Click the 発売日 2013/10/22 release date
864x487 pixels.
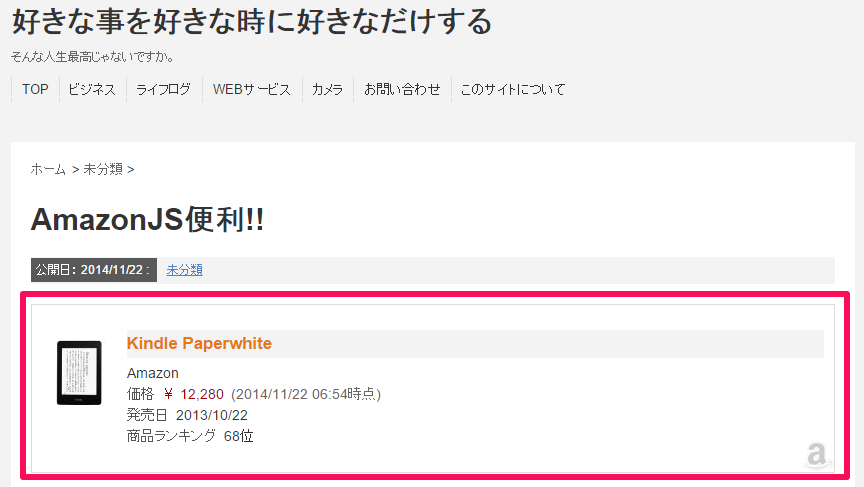click(187, 415)
